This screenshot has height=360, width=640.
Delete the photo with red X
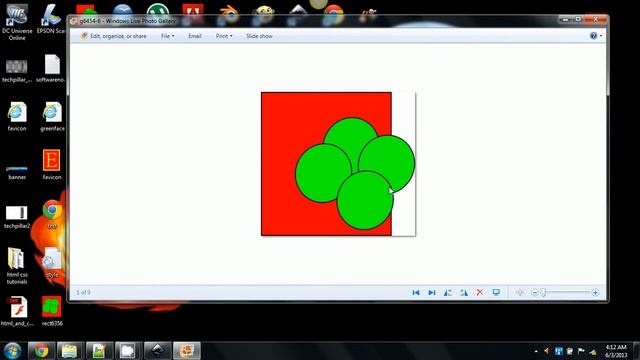[x=480, y=292]
